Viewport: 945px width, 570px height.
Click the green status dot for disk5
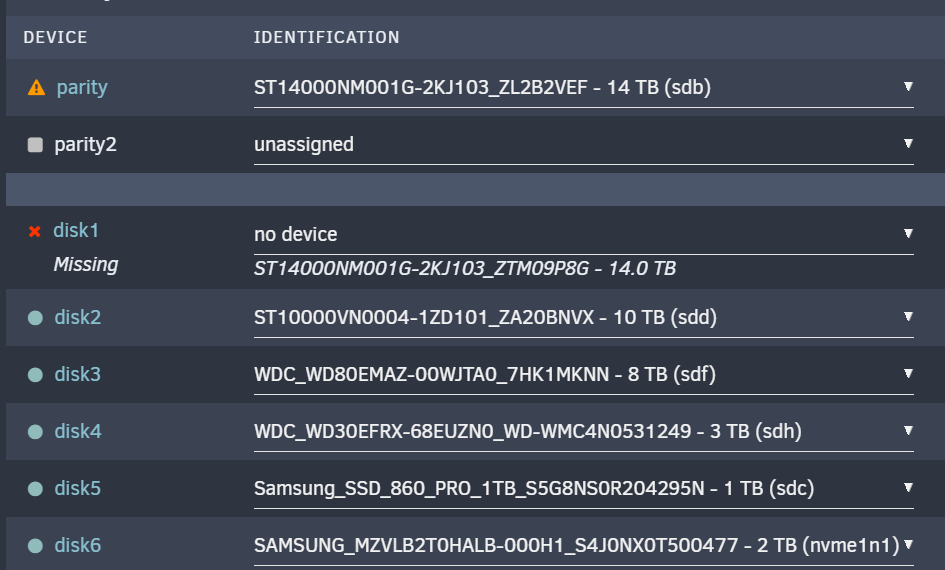tap(36, 489)
